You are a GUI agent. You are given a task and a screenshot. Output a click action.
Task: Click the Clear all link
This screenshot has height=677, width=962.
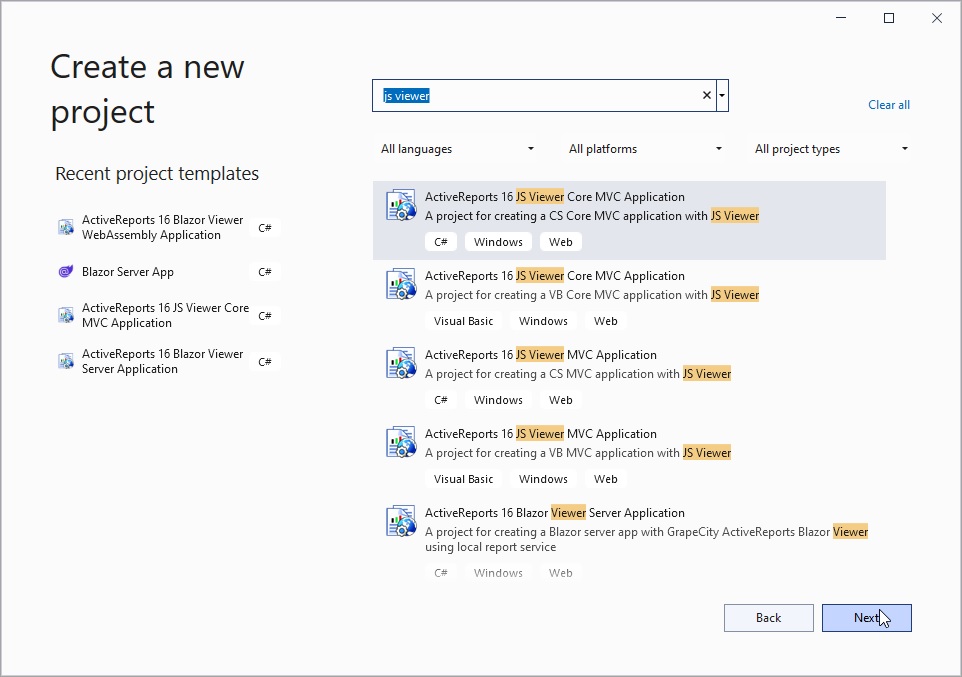click(x=888, y=105)
